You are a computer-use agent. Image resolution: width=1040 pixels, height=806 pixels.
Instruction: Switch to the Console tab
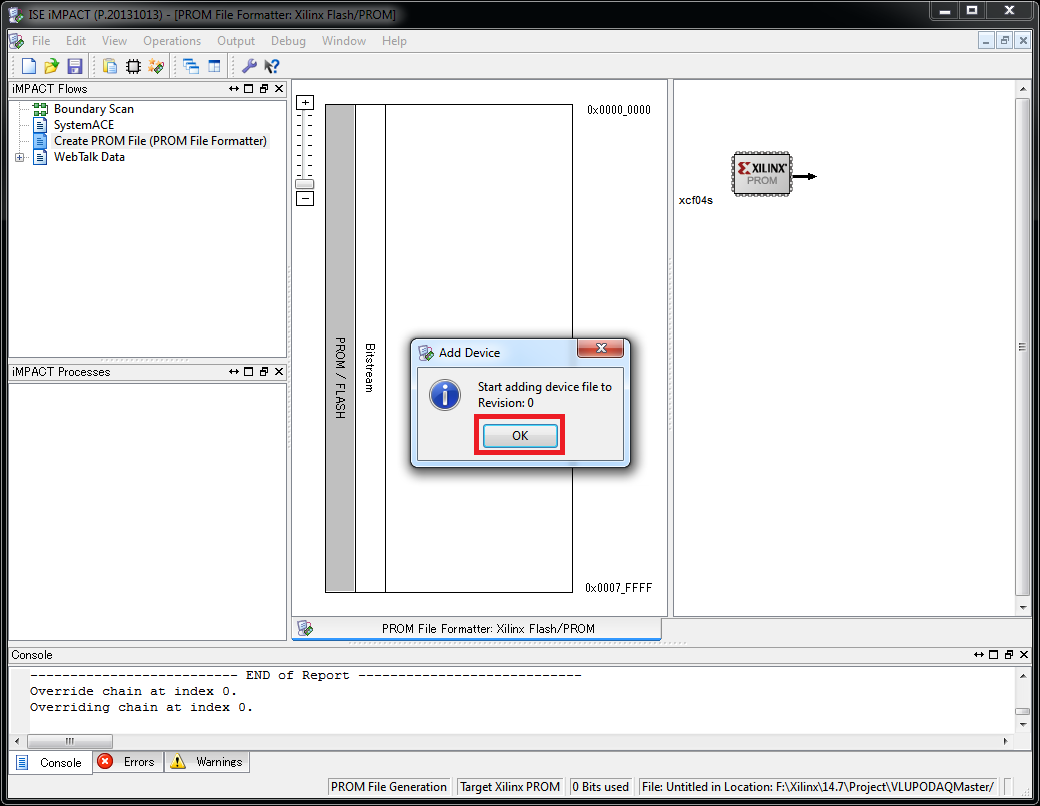coord(50,763)
